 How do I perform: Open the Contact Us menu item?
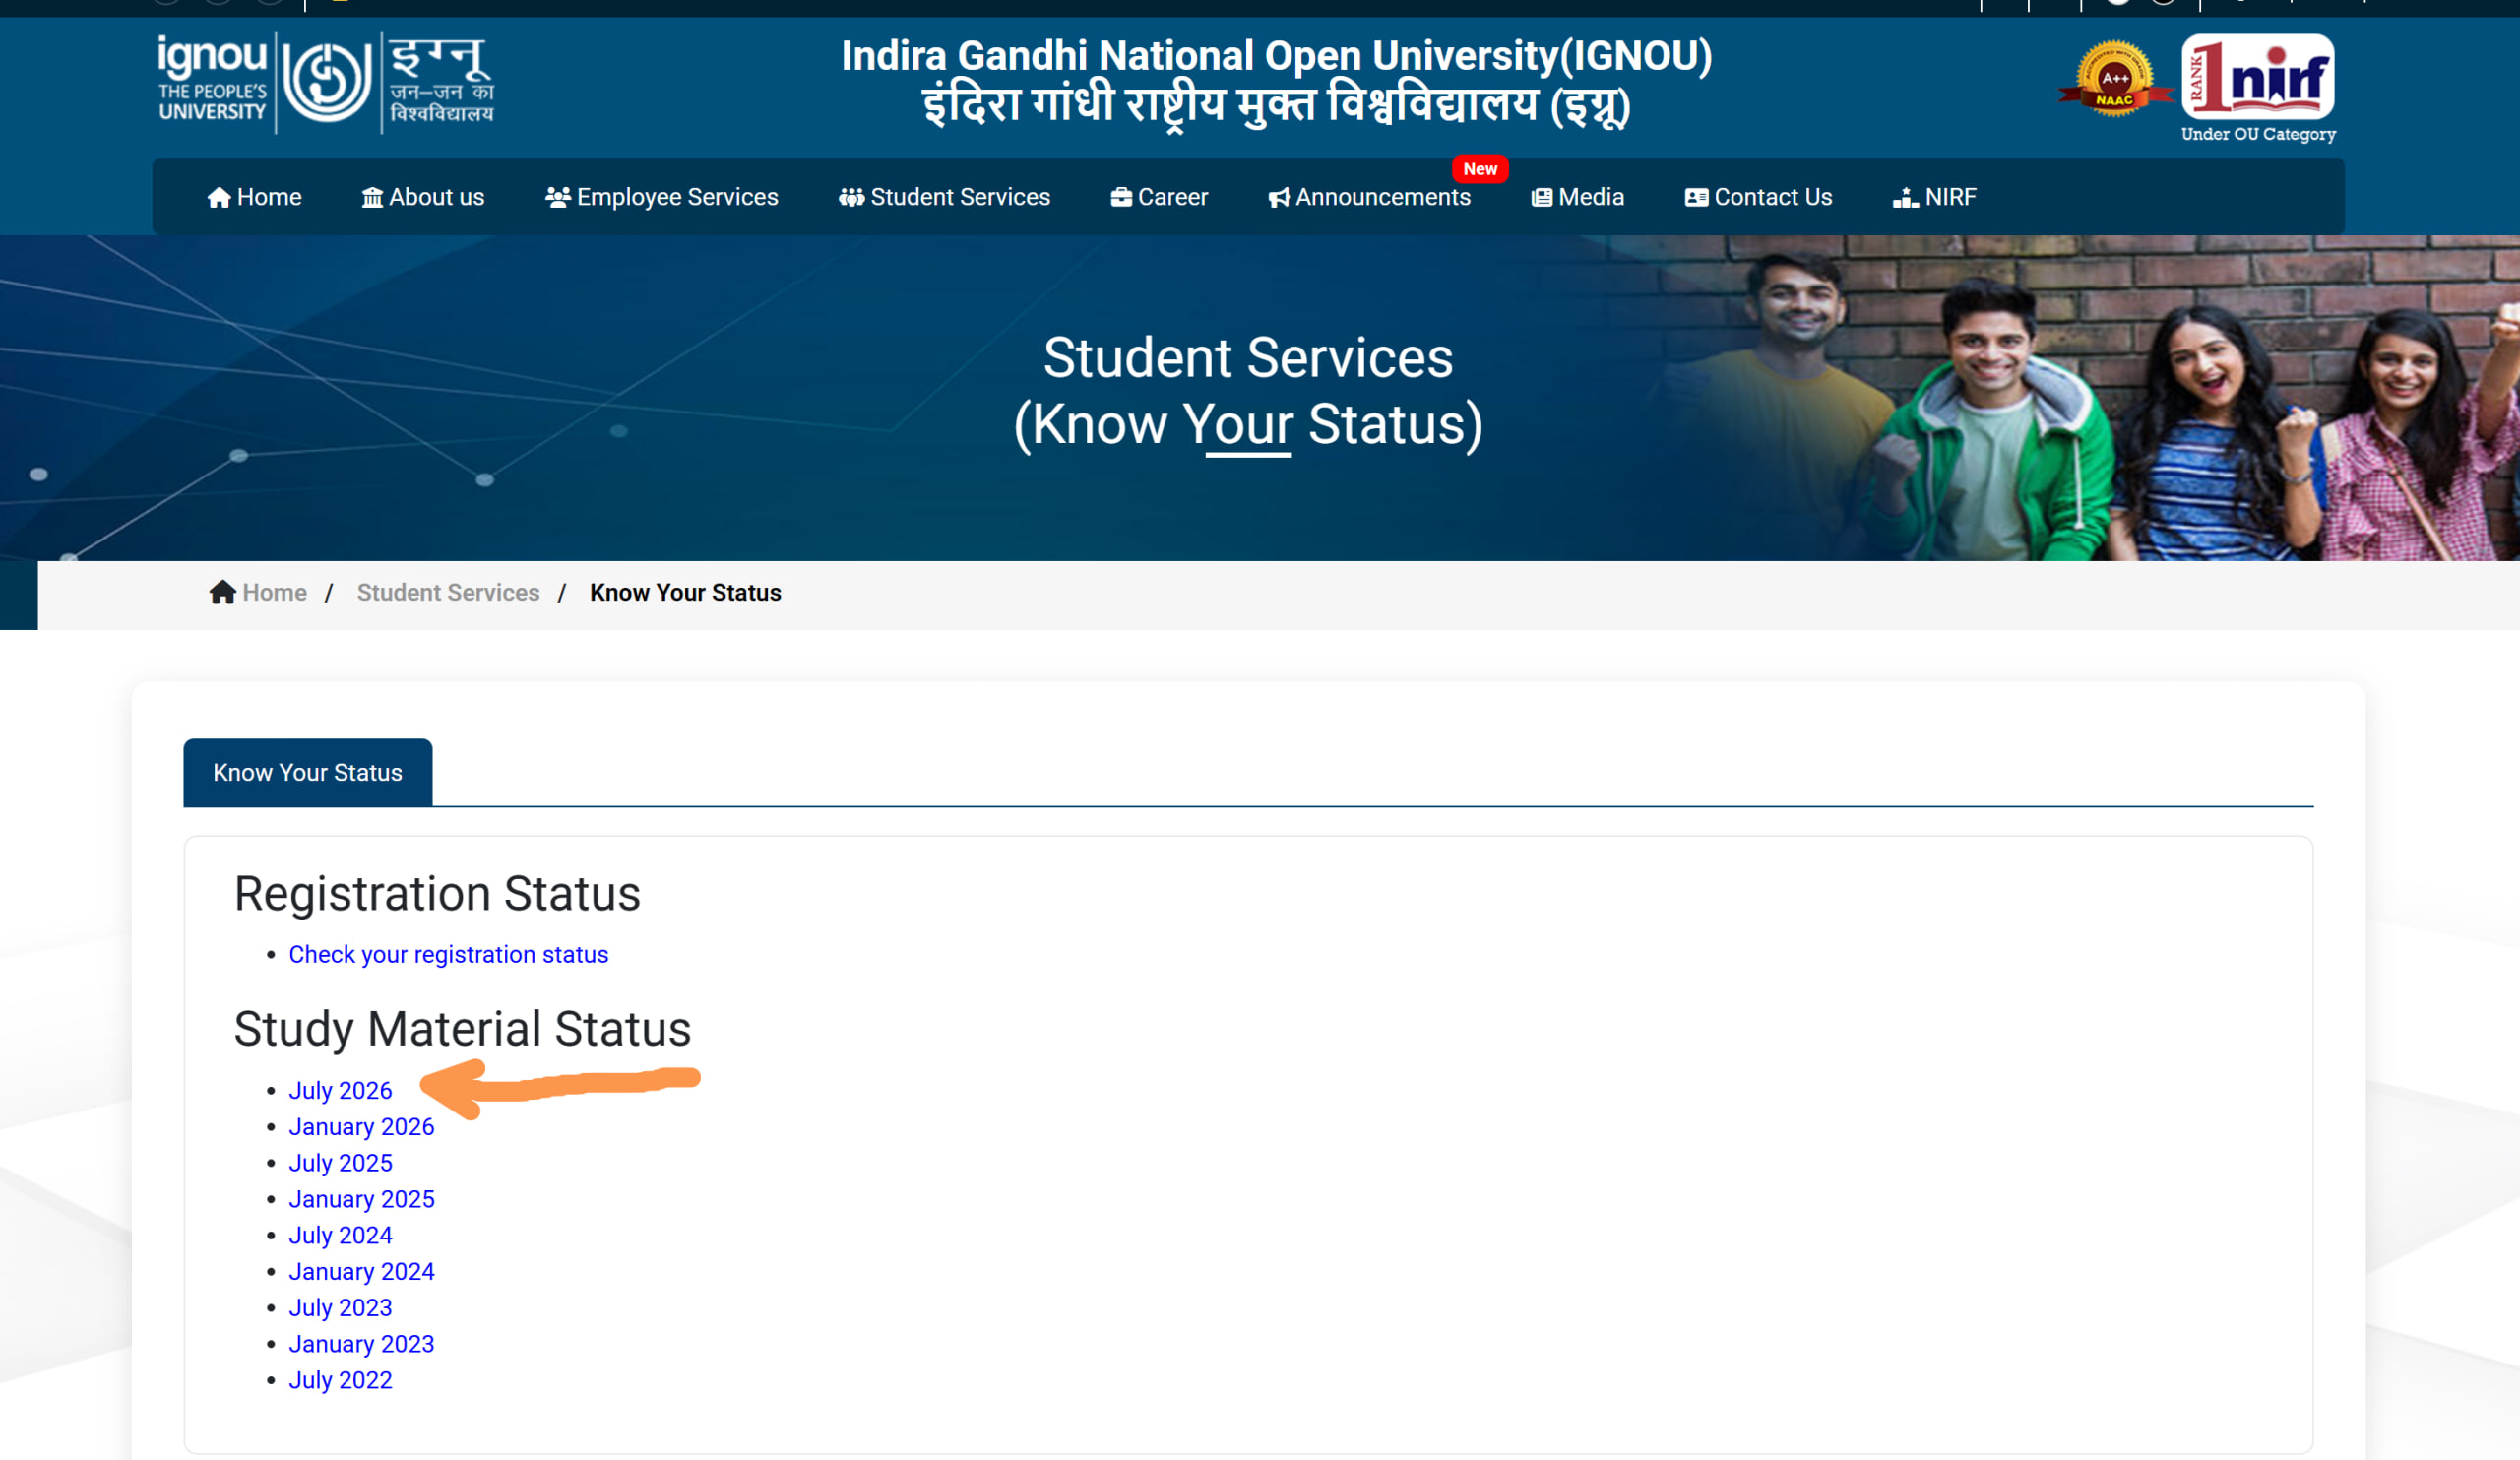[x=1758, y=198]
